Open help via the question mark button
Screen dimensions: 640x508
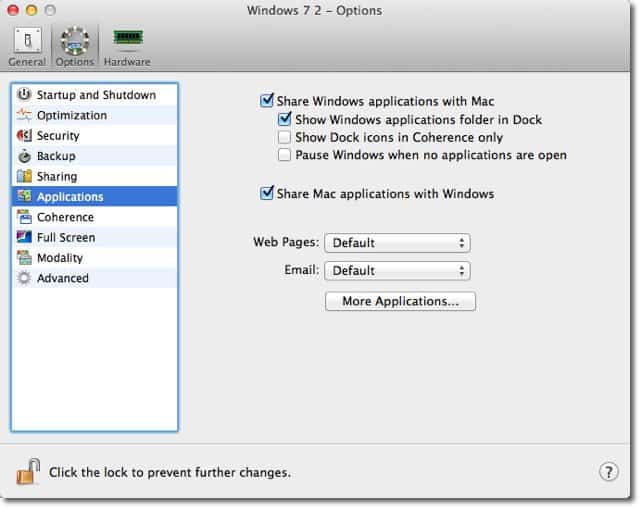click(x=608, y=472)
